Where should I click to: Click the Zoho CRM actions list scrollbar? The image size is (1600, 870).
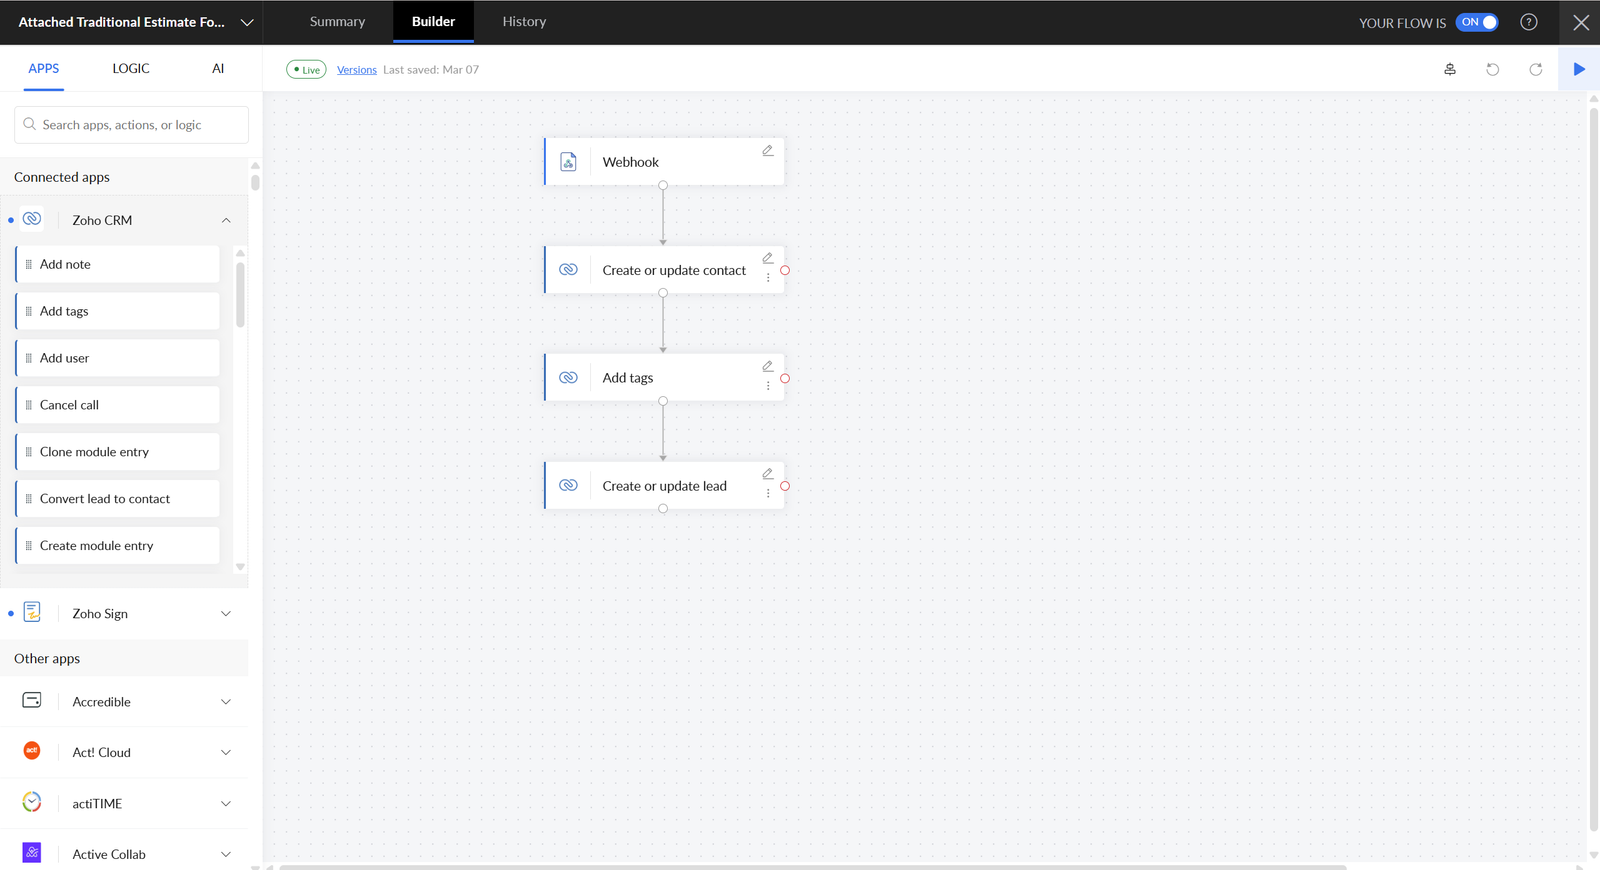[x=240, y=294]
